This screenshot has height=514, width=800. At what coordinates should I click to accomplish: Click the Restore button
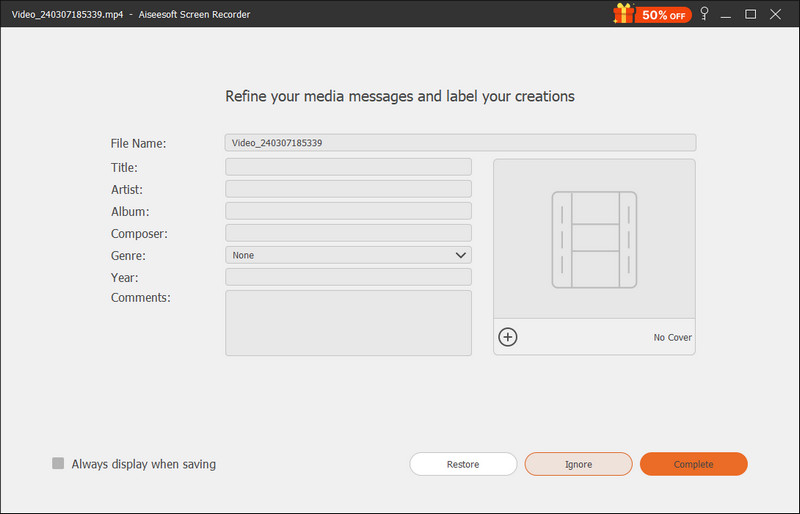463,464
